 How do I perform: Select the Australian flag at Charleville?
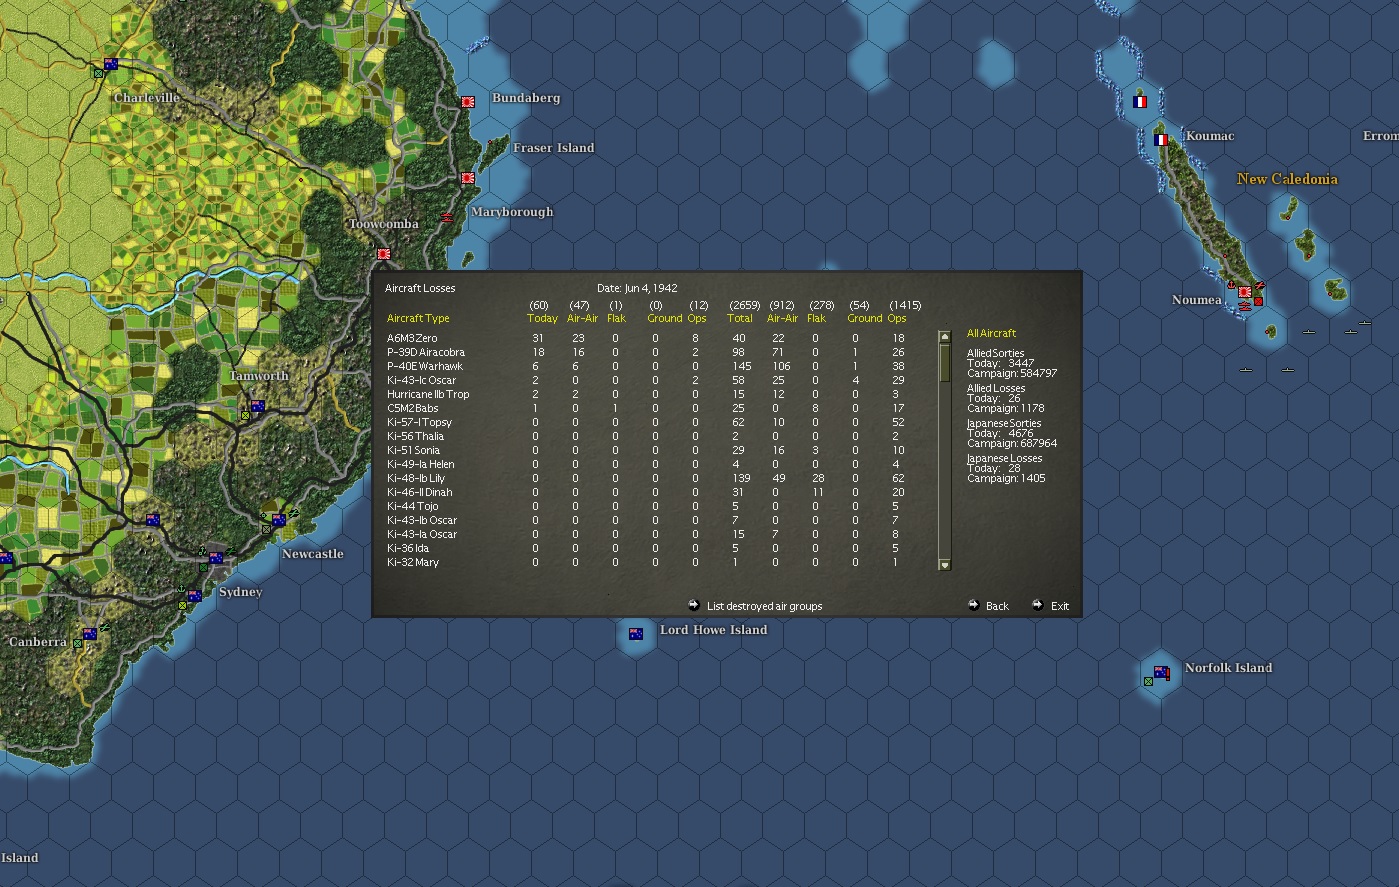[x=111, y=64]
